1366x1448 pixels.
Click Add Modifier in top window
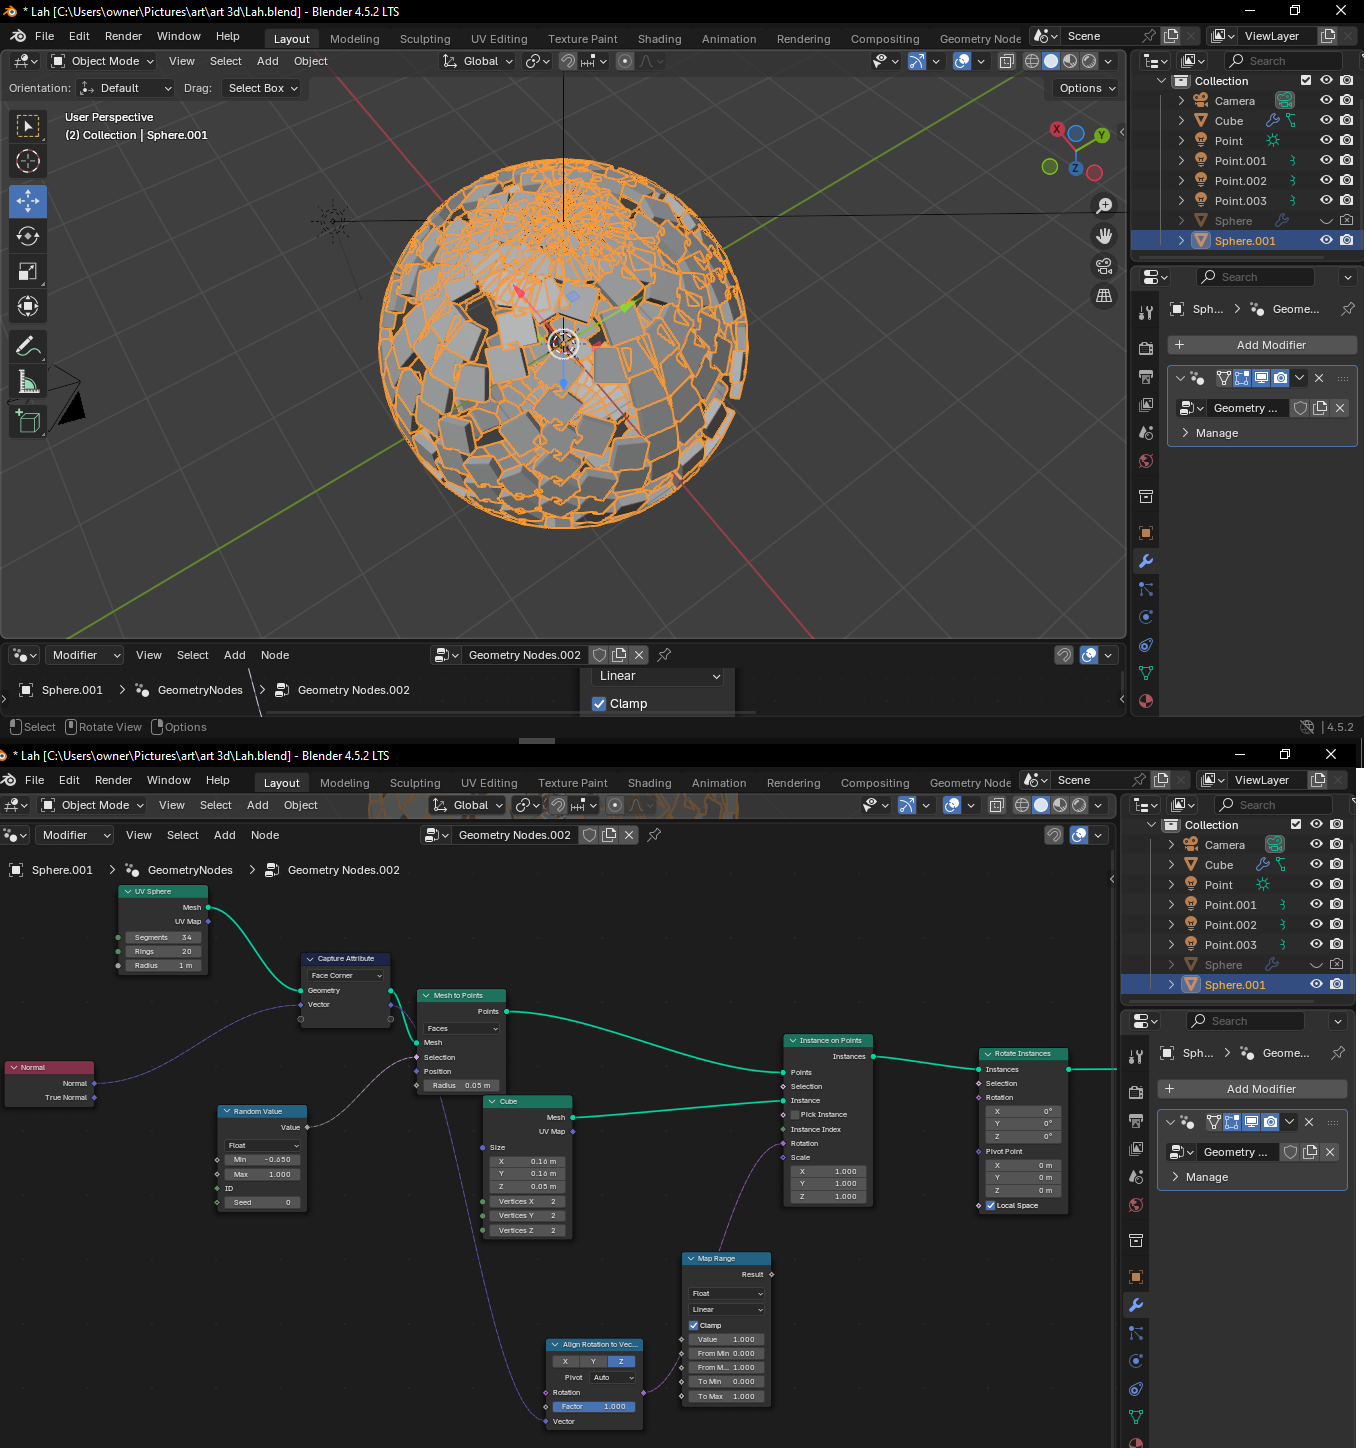tap(1262, 345)
